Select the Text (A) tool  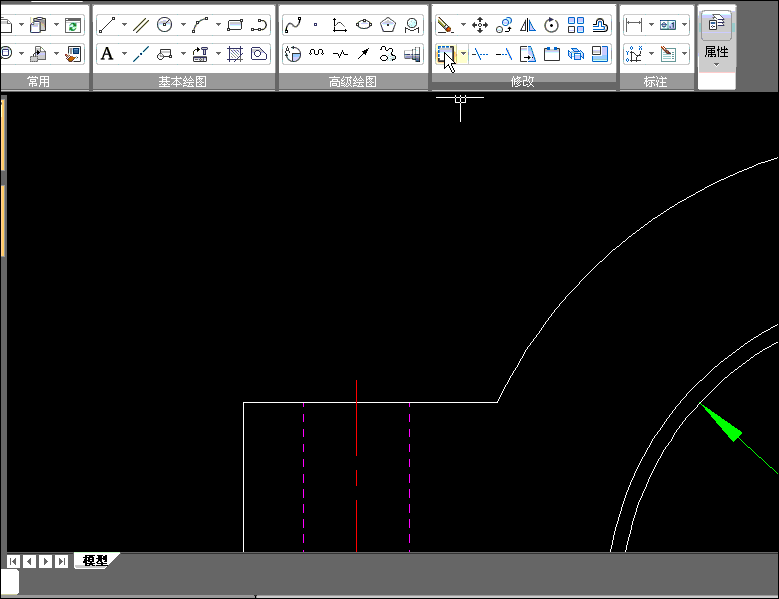click(x=107, y=53)
